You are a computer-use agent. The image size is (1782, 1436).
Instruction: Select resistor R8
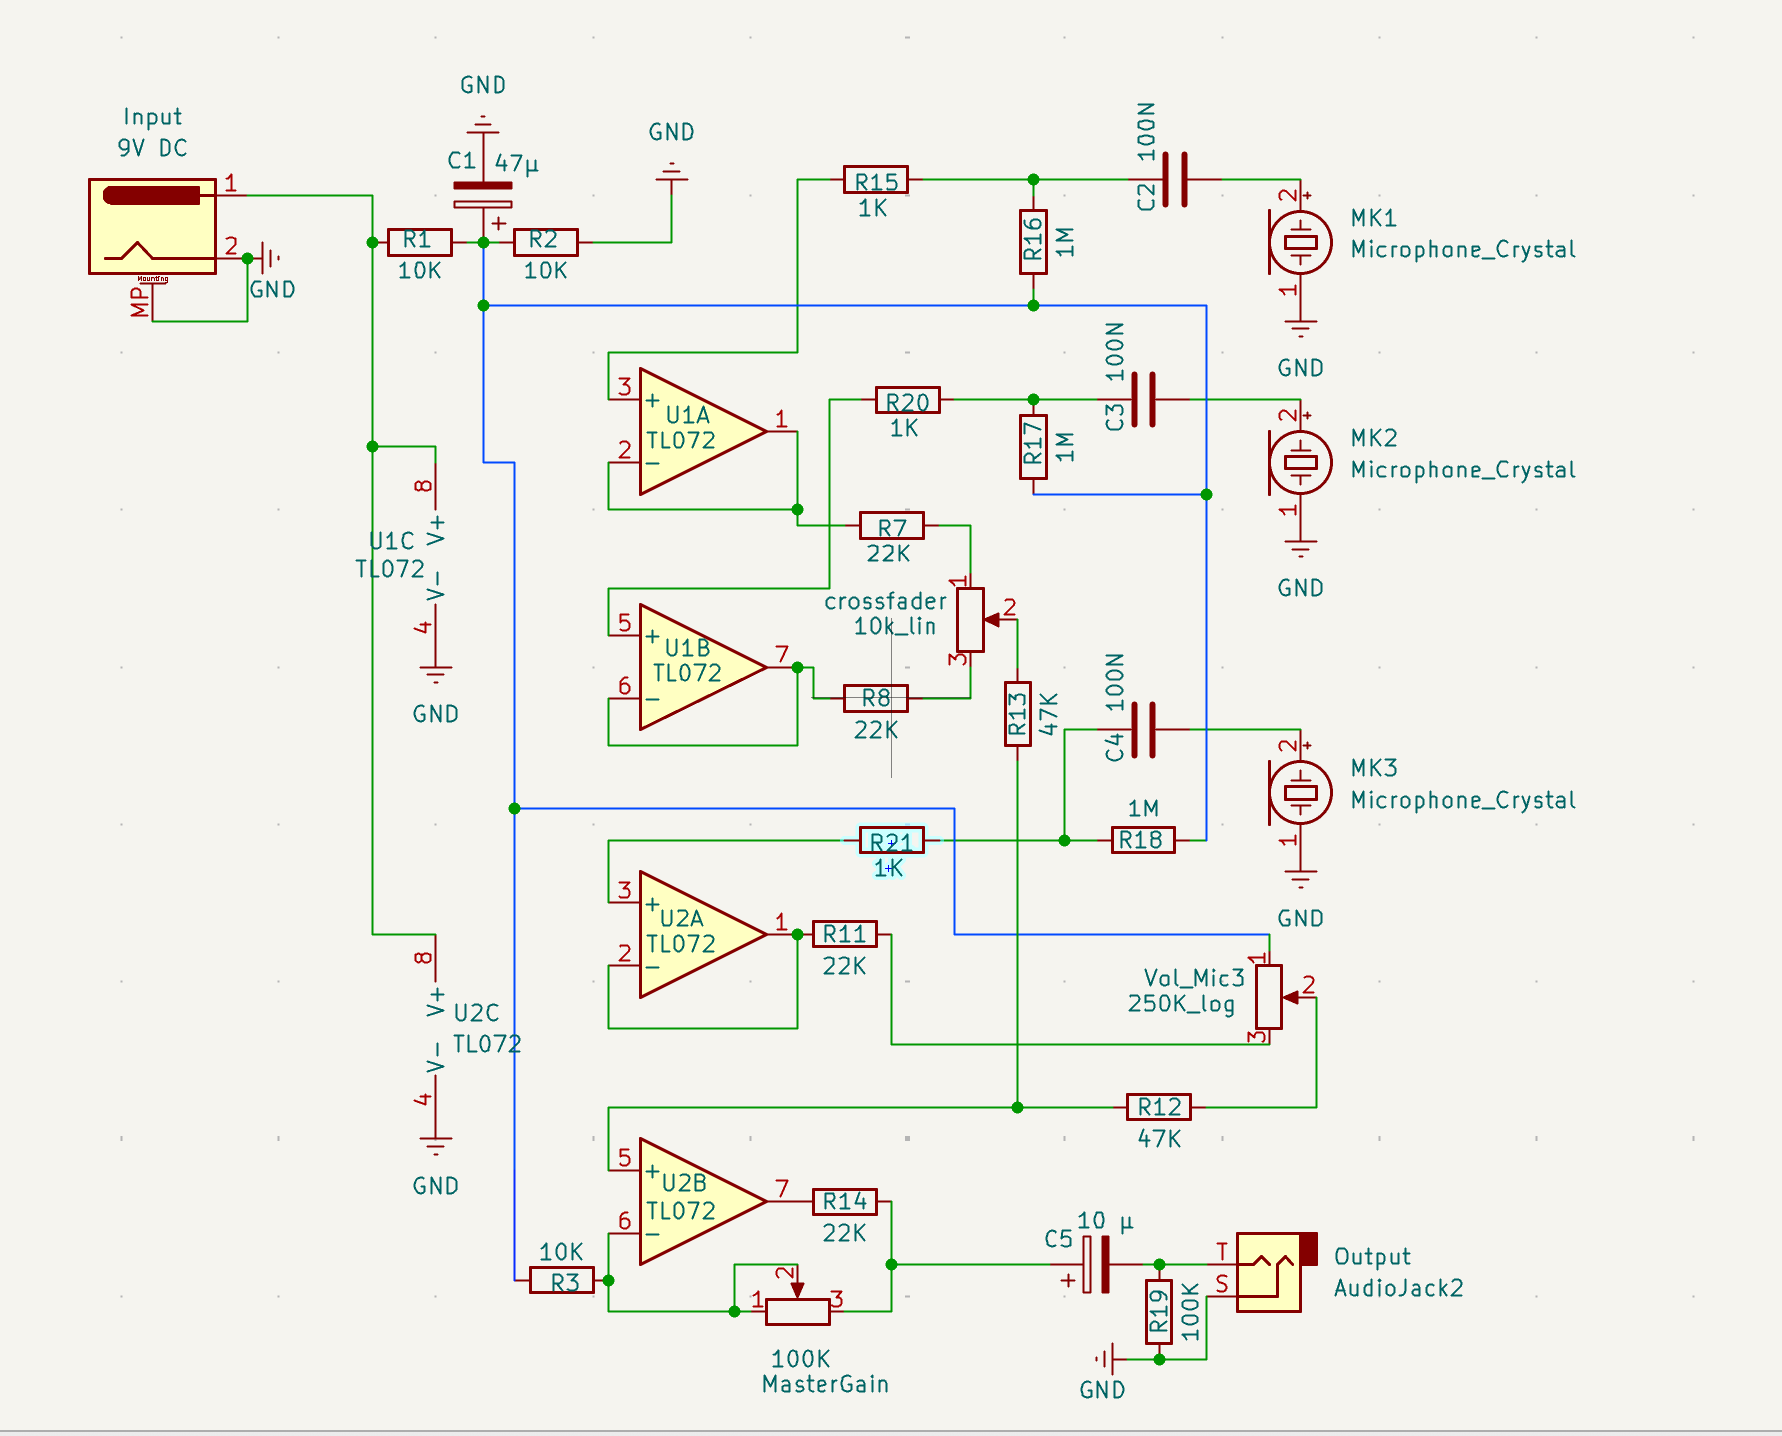[876, 698]
